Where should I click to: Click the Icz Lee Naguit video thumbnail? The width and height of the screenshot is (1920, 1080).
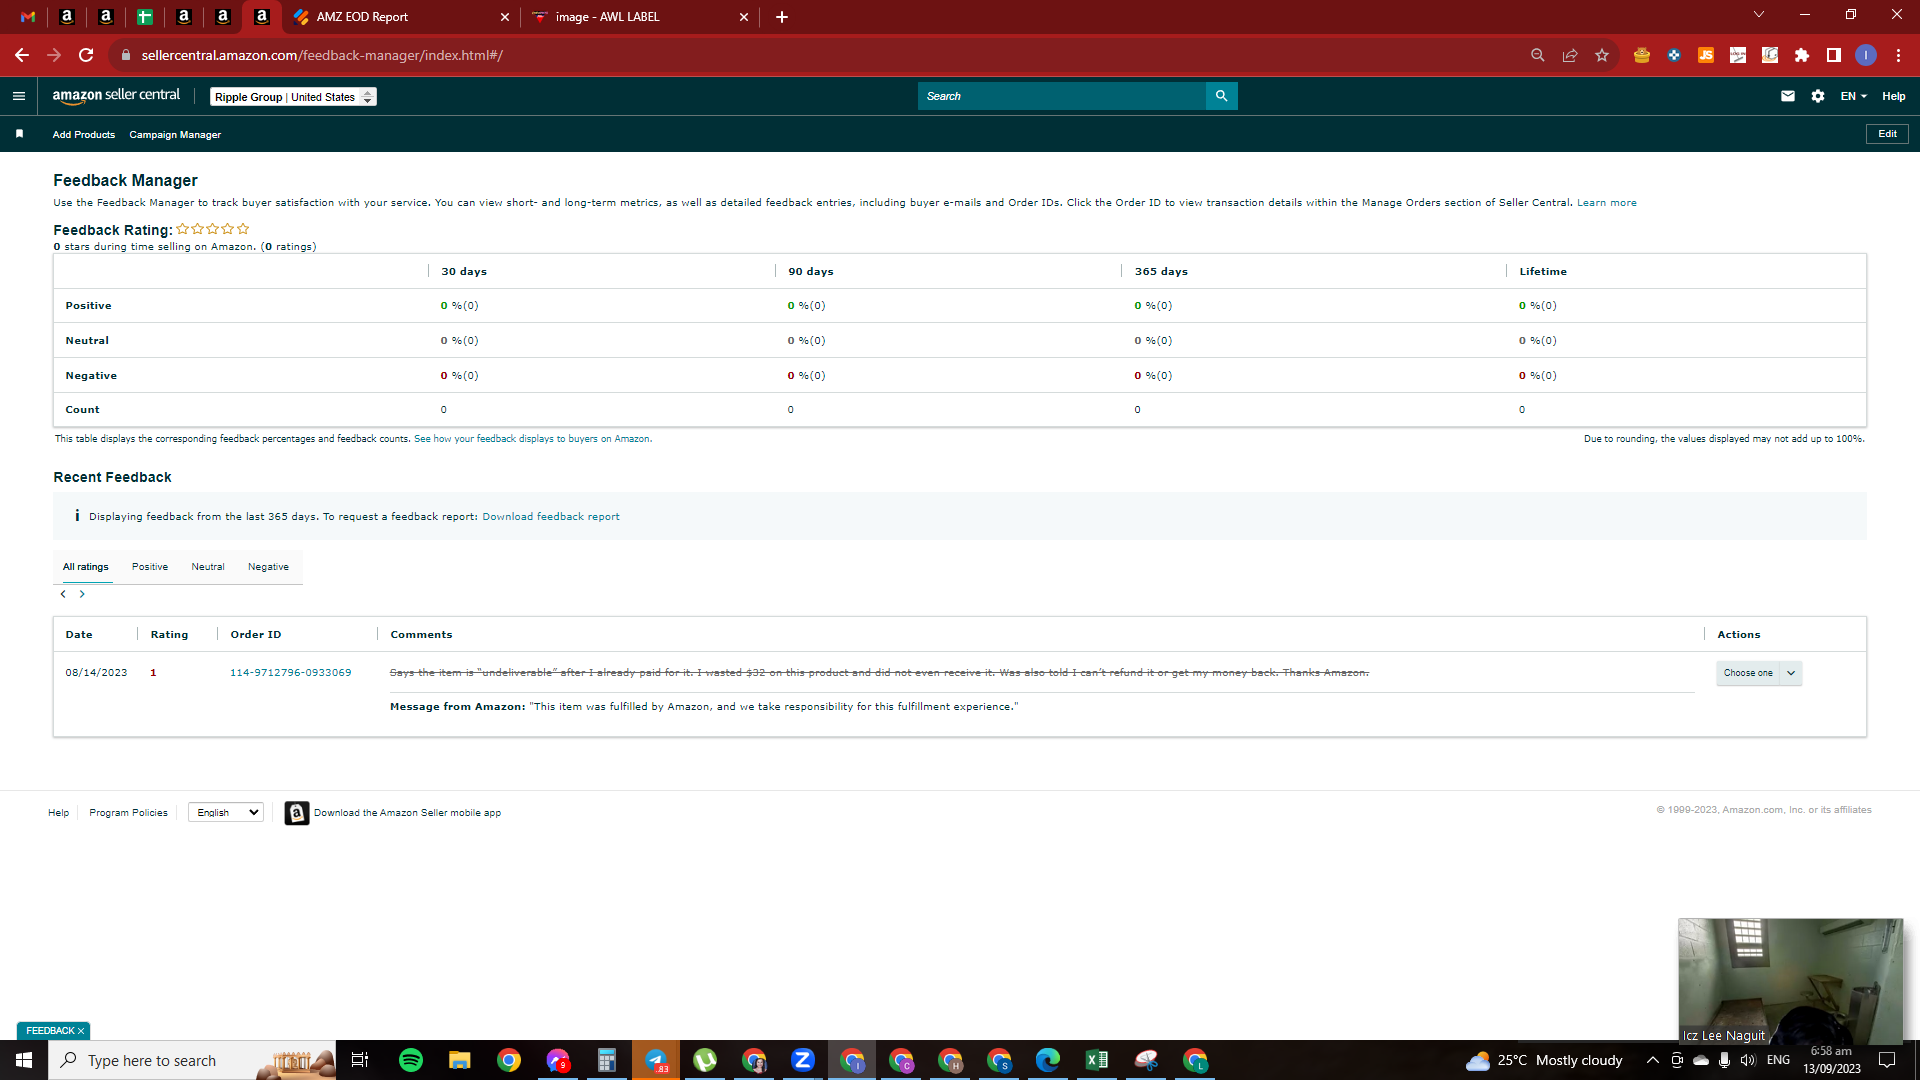click(1790, 981)
